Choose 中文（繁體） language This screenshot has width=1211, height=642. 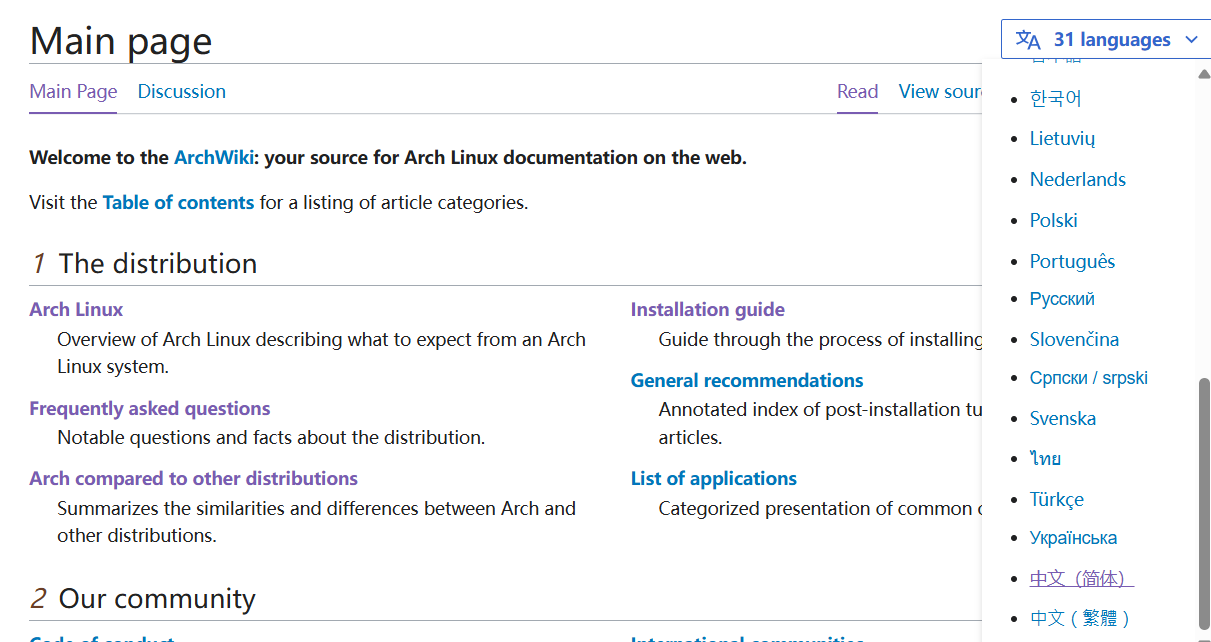(1082, 619)
